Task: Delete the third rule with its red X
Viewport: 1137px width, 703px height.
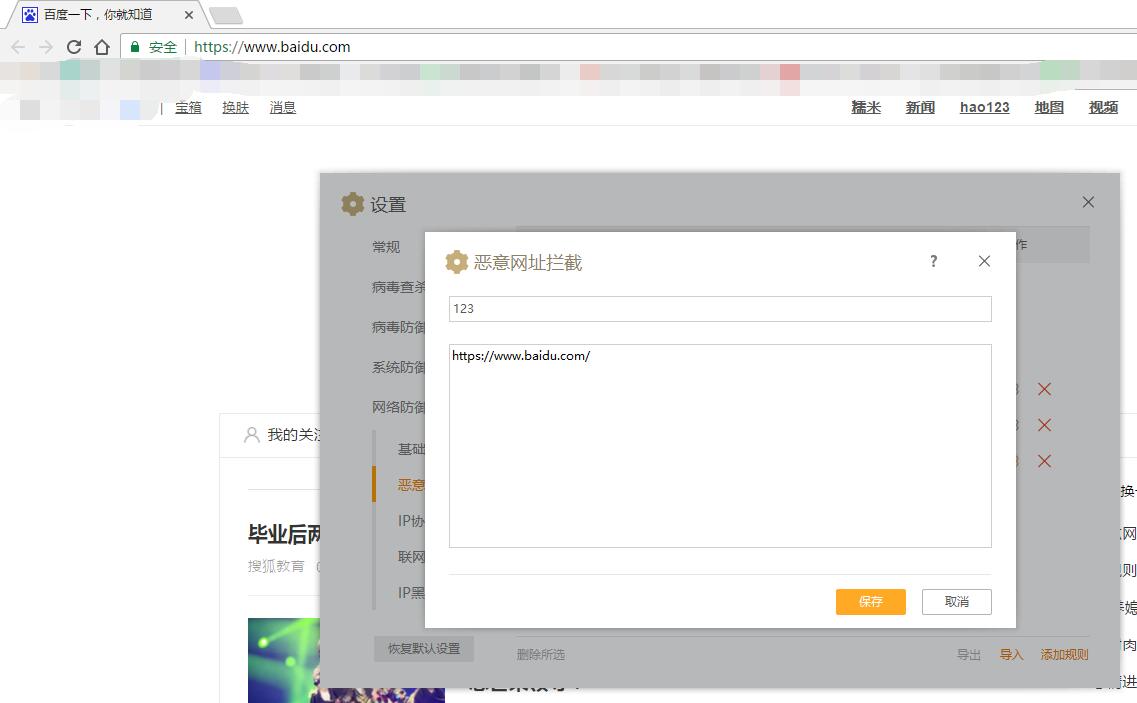Action: (x=1044, y=461)
